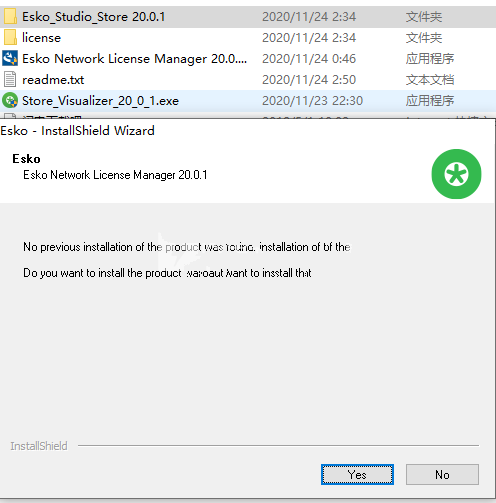Click 文件夹 type cell of license row
This screenshot has width=496, height=503.
click(x=424, y=38)
